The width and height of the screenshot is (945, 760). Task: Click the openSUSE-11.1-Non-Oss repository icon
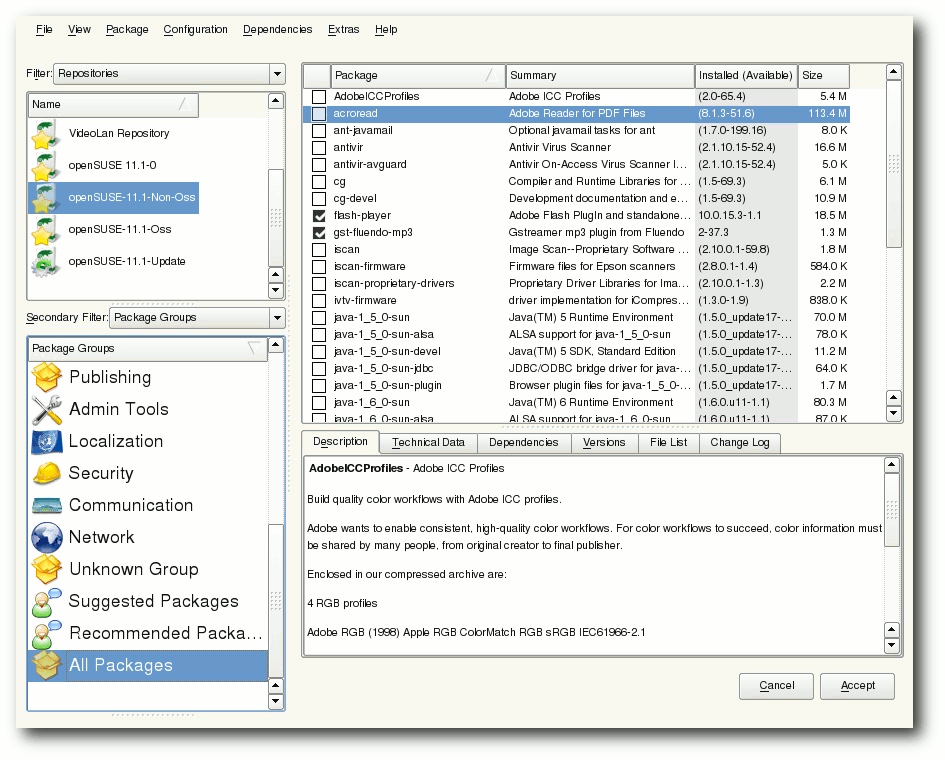coord(46,198)
